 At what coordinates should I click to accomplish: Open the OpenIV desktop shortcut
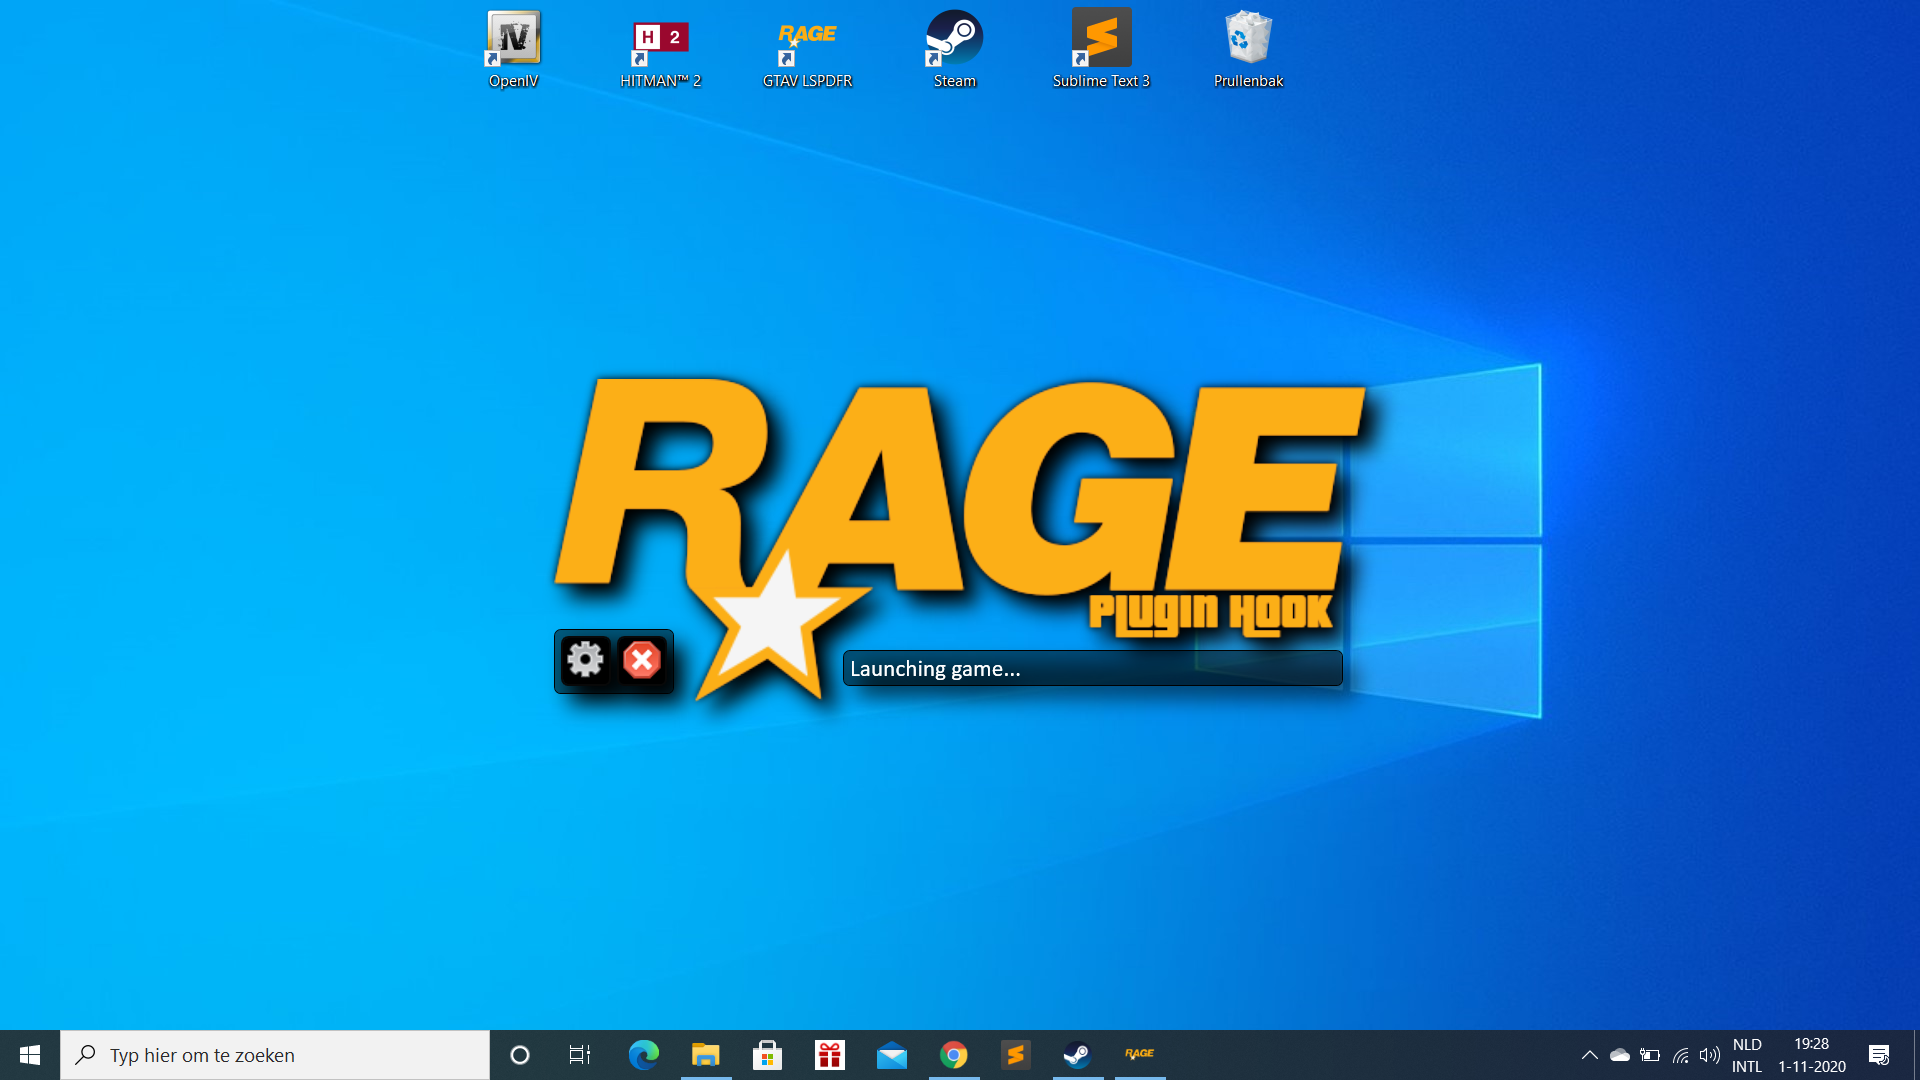click(513, 50)
